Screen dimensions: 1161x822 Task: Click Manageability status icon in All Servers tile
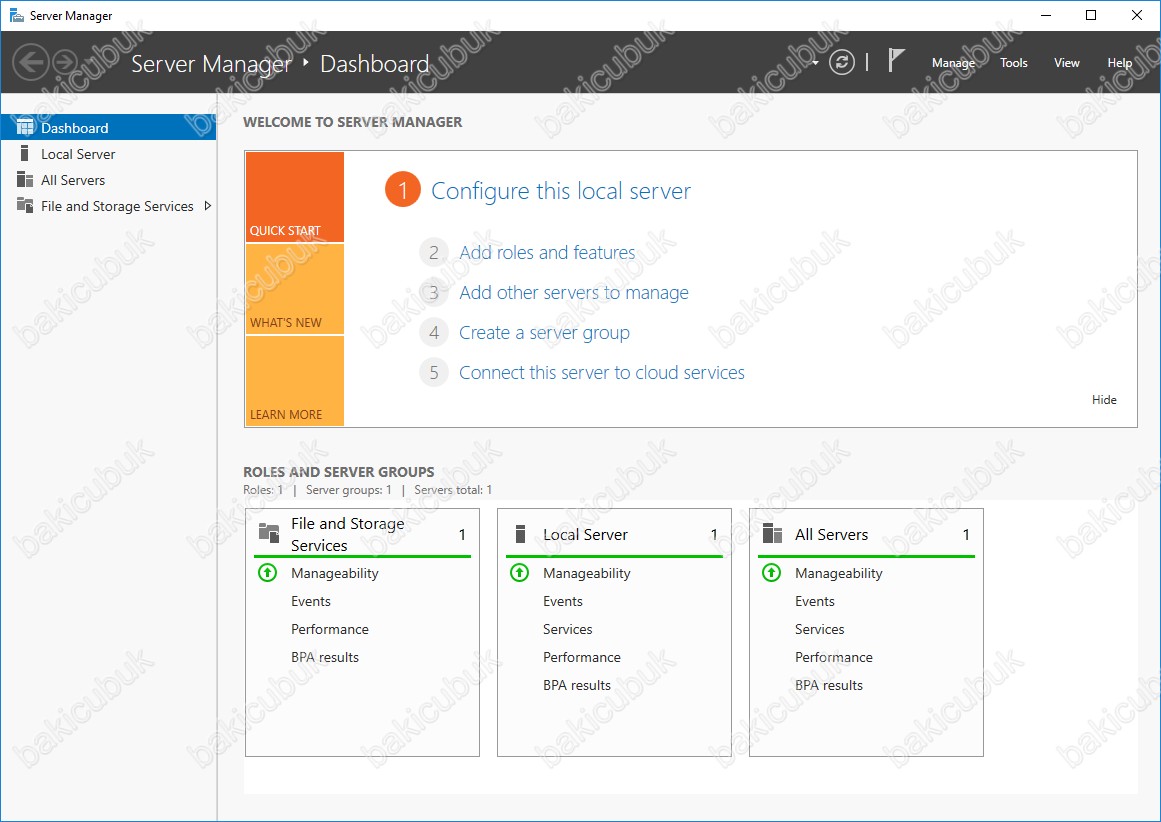tap(771, 572)
